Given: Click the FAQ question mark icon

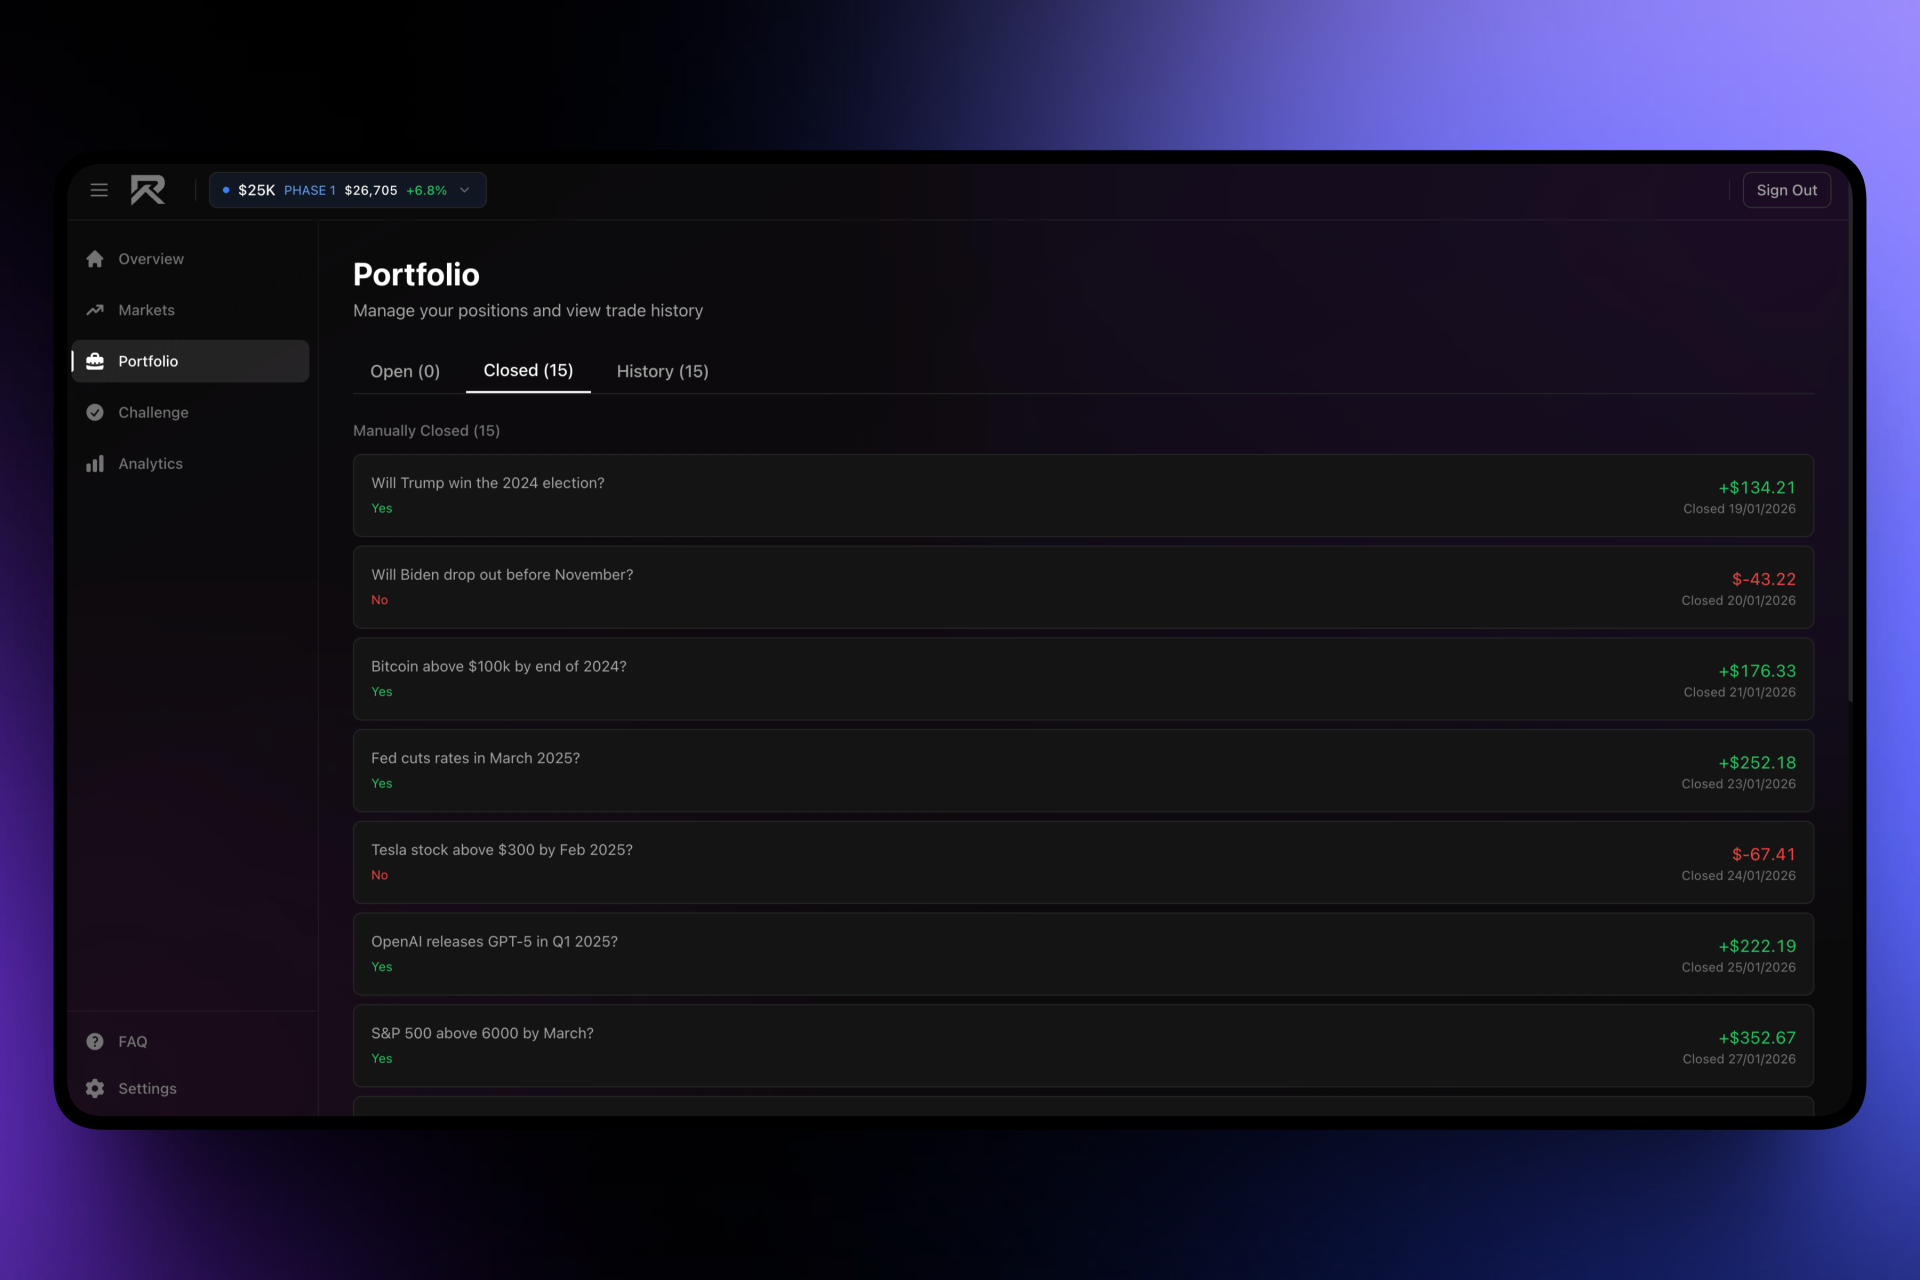Looking at the screenshot, I should pos(95,1041).
